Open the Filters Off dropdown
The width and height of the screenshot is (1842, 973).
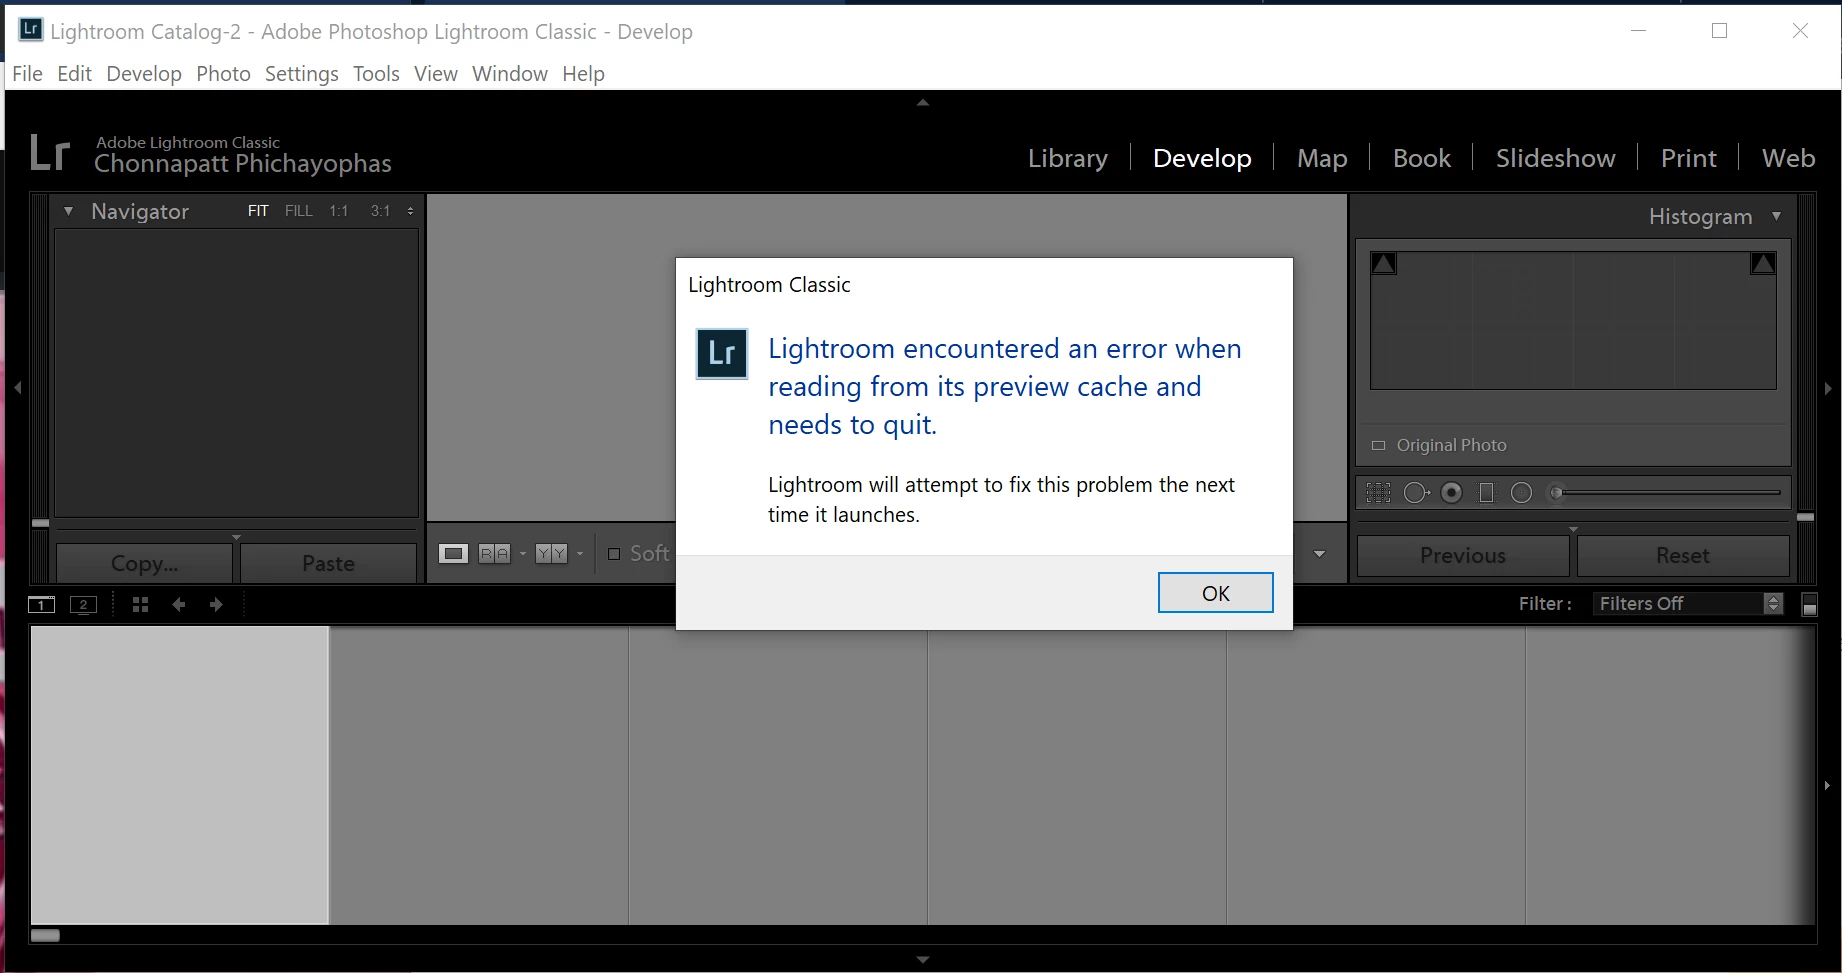[1688, 604]
